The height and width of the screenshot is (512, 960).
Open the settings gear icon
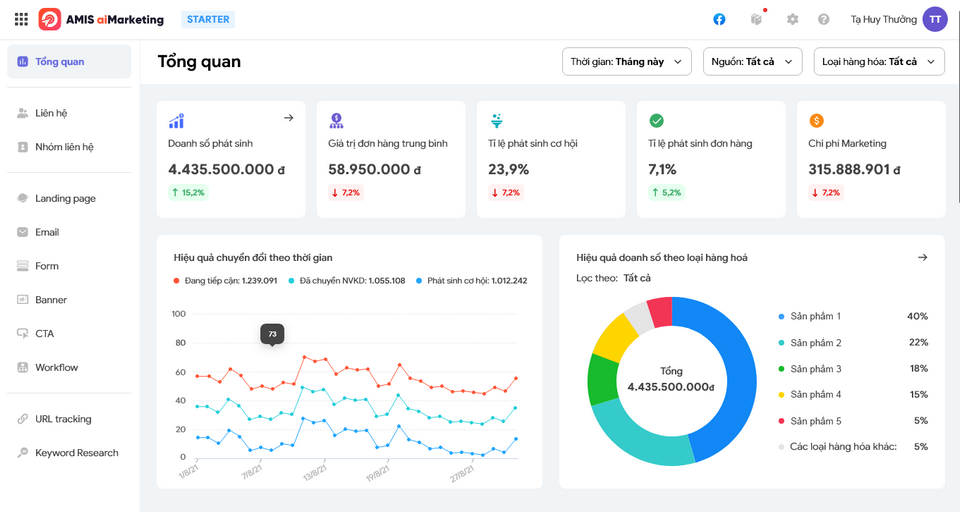click(x=792, y=19)
